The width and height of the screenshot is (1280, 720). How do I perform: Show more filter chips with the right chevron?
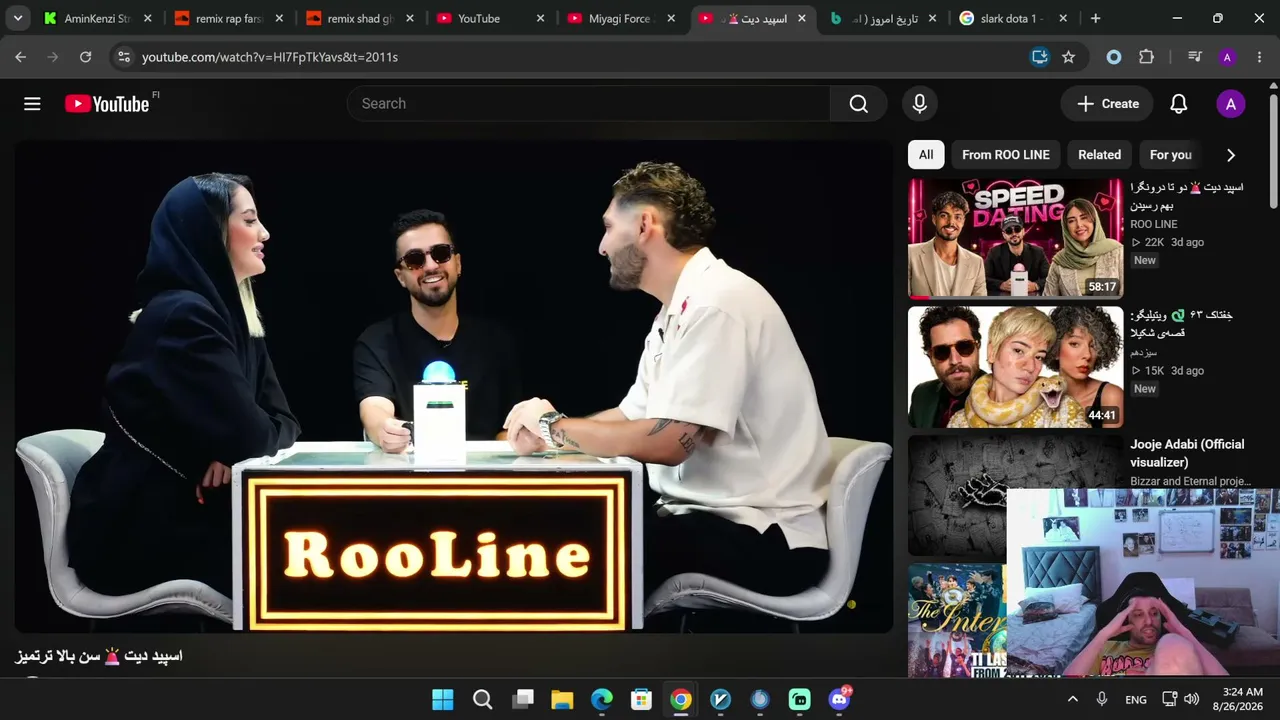pos(1231,155)
